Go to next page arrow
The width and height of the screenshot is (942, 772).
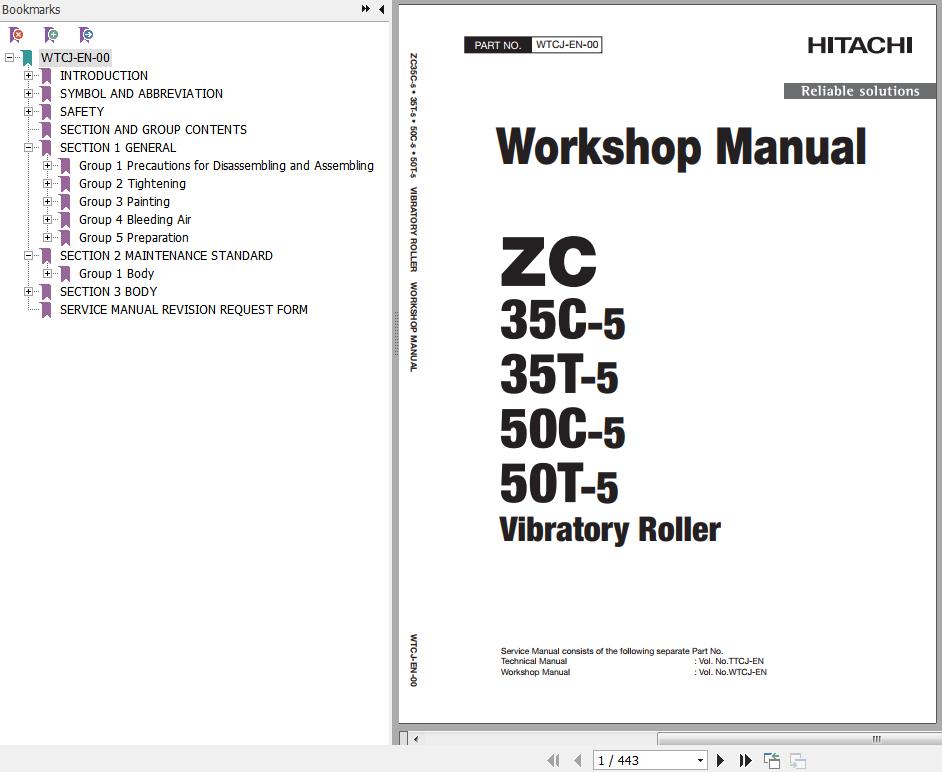coord(720,761)
